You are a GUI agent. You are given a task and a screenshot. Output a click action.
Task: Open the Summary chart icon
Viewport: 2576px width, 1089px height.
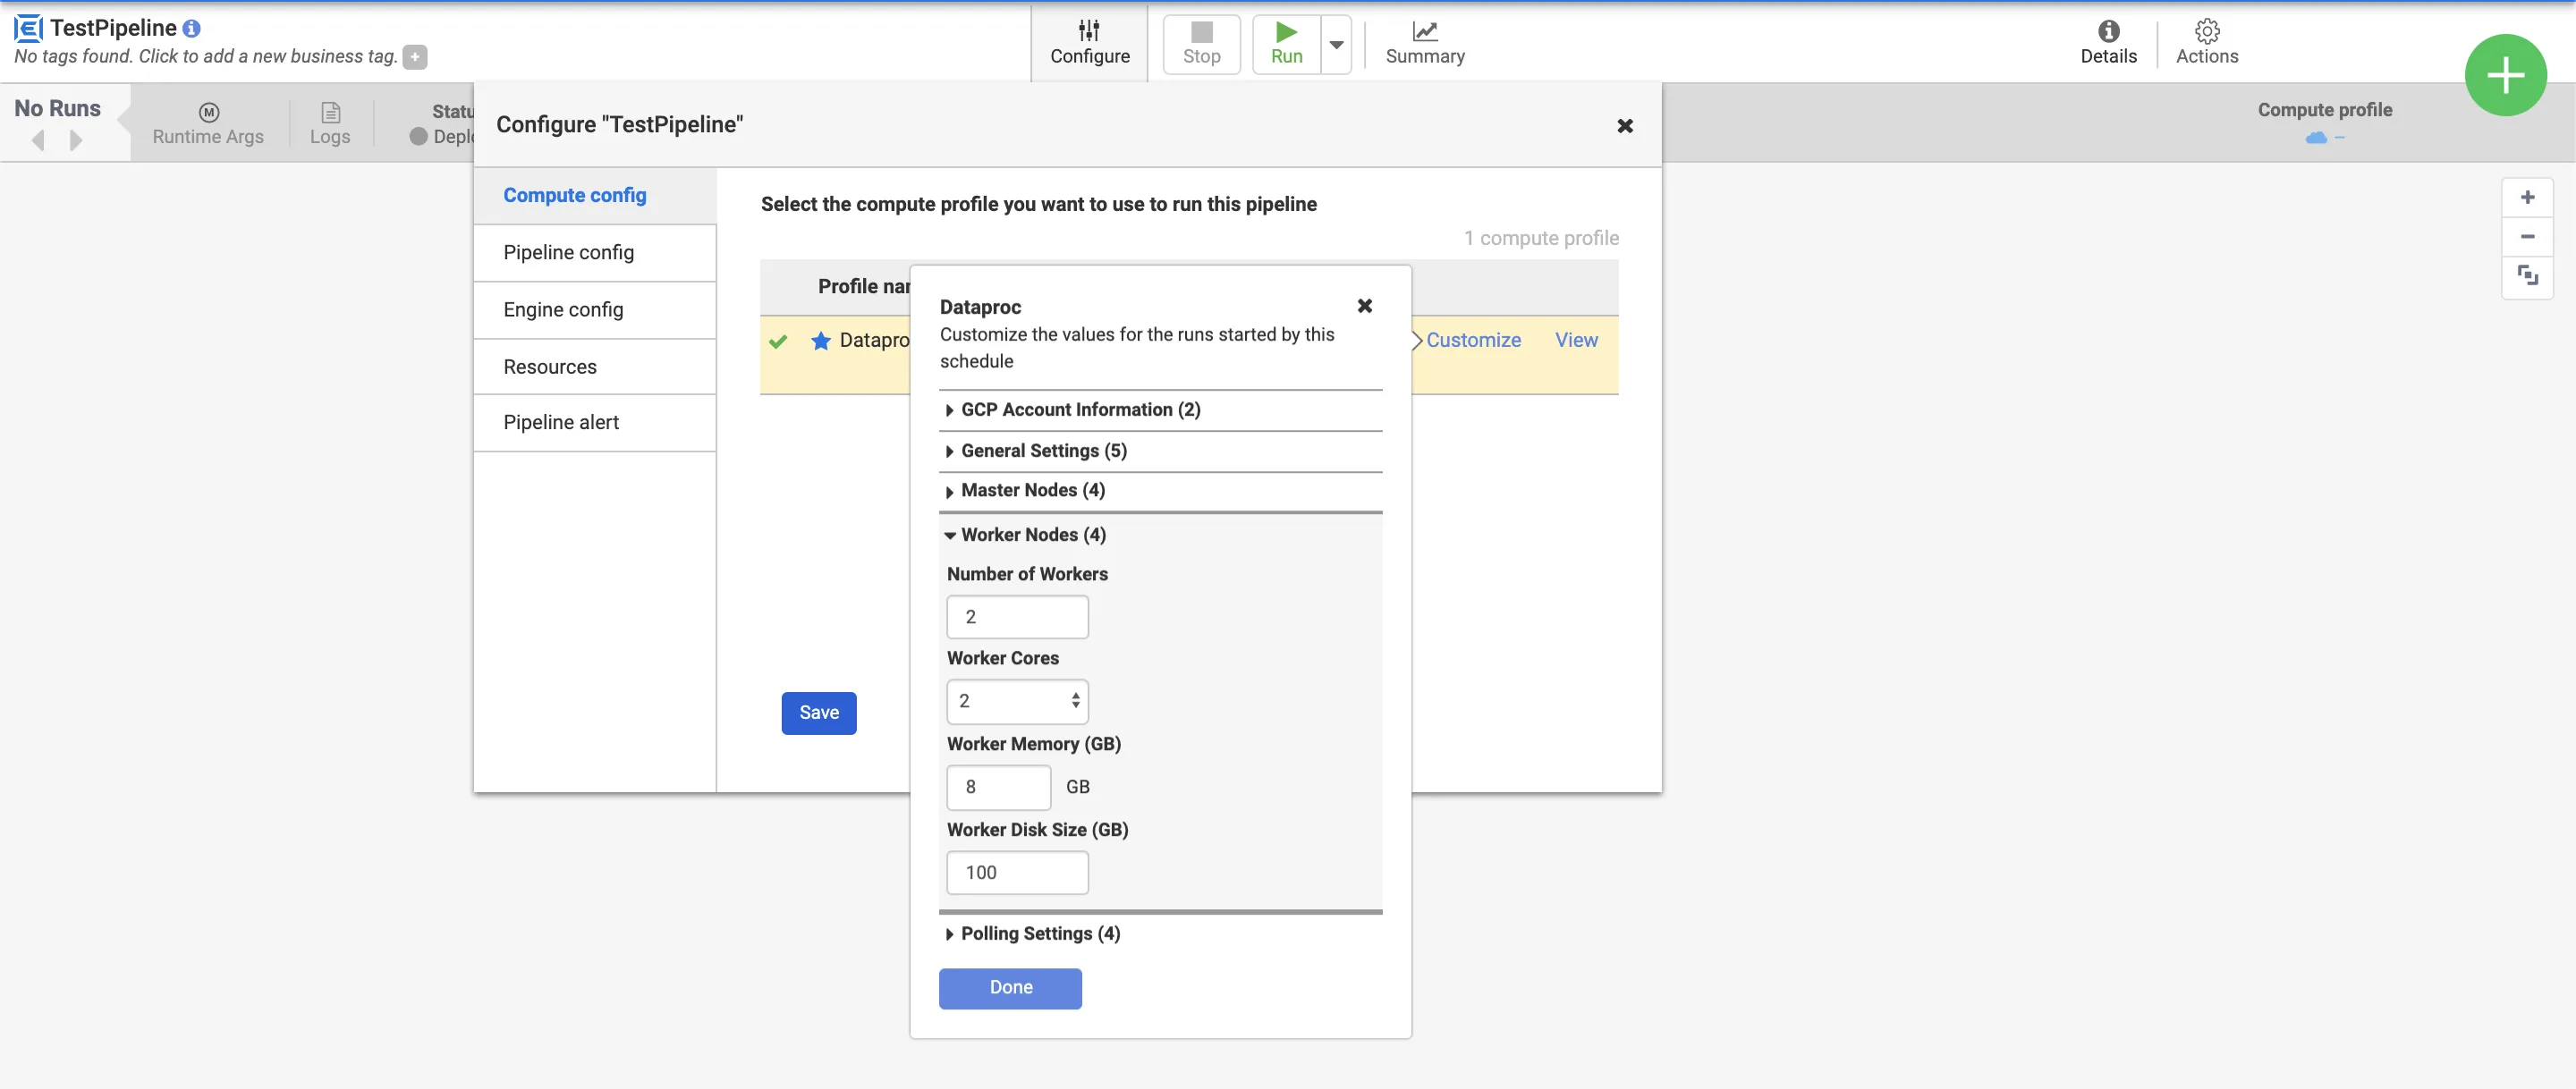click(1424, 31)
